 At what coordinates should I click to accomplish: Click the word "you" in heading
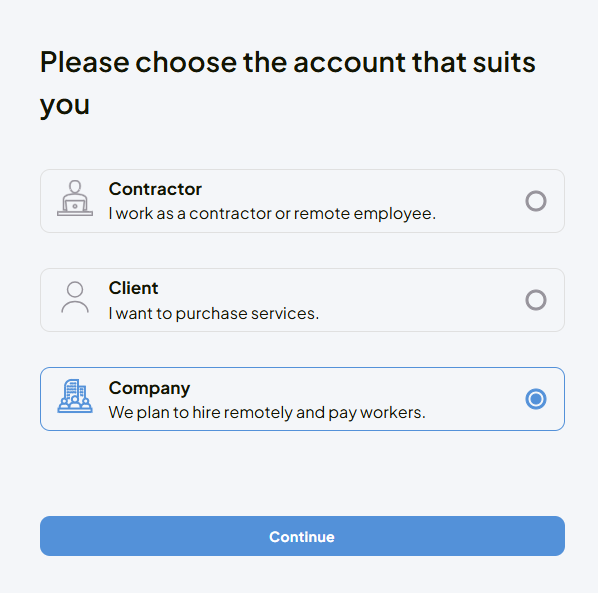tap(65, 105)
